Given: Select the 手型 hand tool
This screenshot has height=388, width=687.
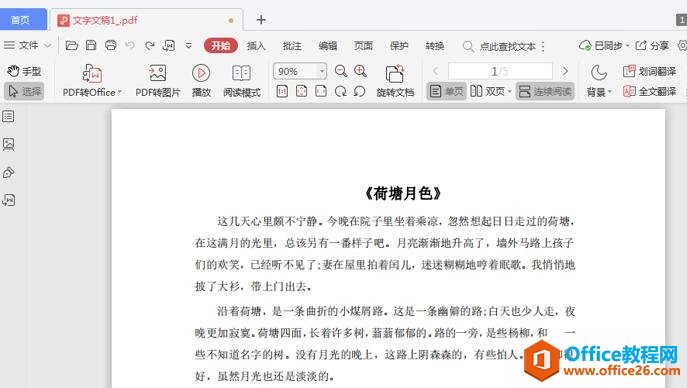Looking at the screenshot, I should tap(24, 71).
